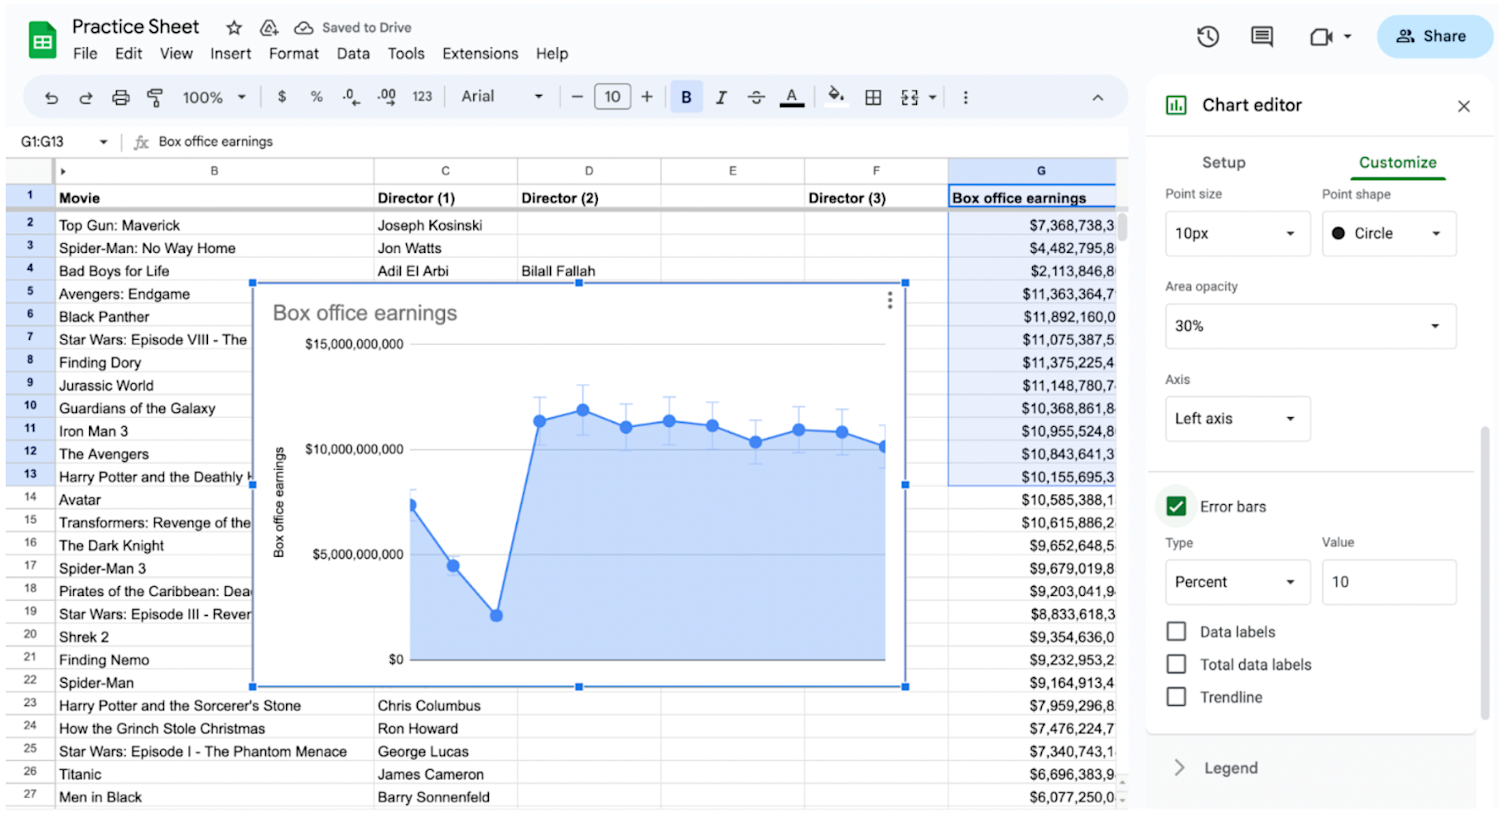The width and height of the screenshot is (1500, 820).
Task: Open version history clock icon
Action: click(x=1208, y=36)
